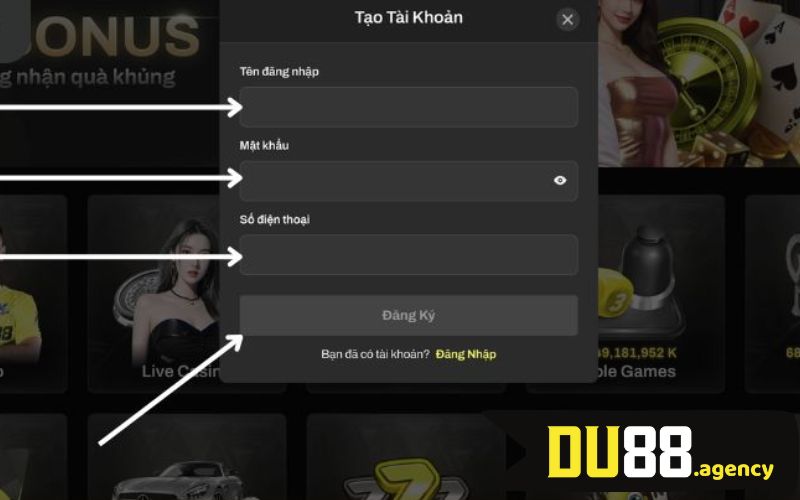Open the Đăng Nhập login link
Viewport: 800px width, 500px height.
(465, 354)
